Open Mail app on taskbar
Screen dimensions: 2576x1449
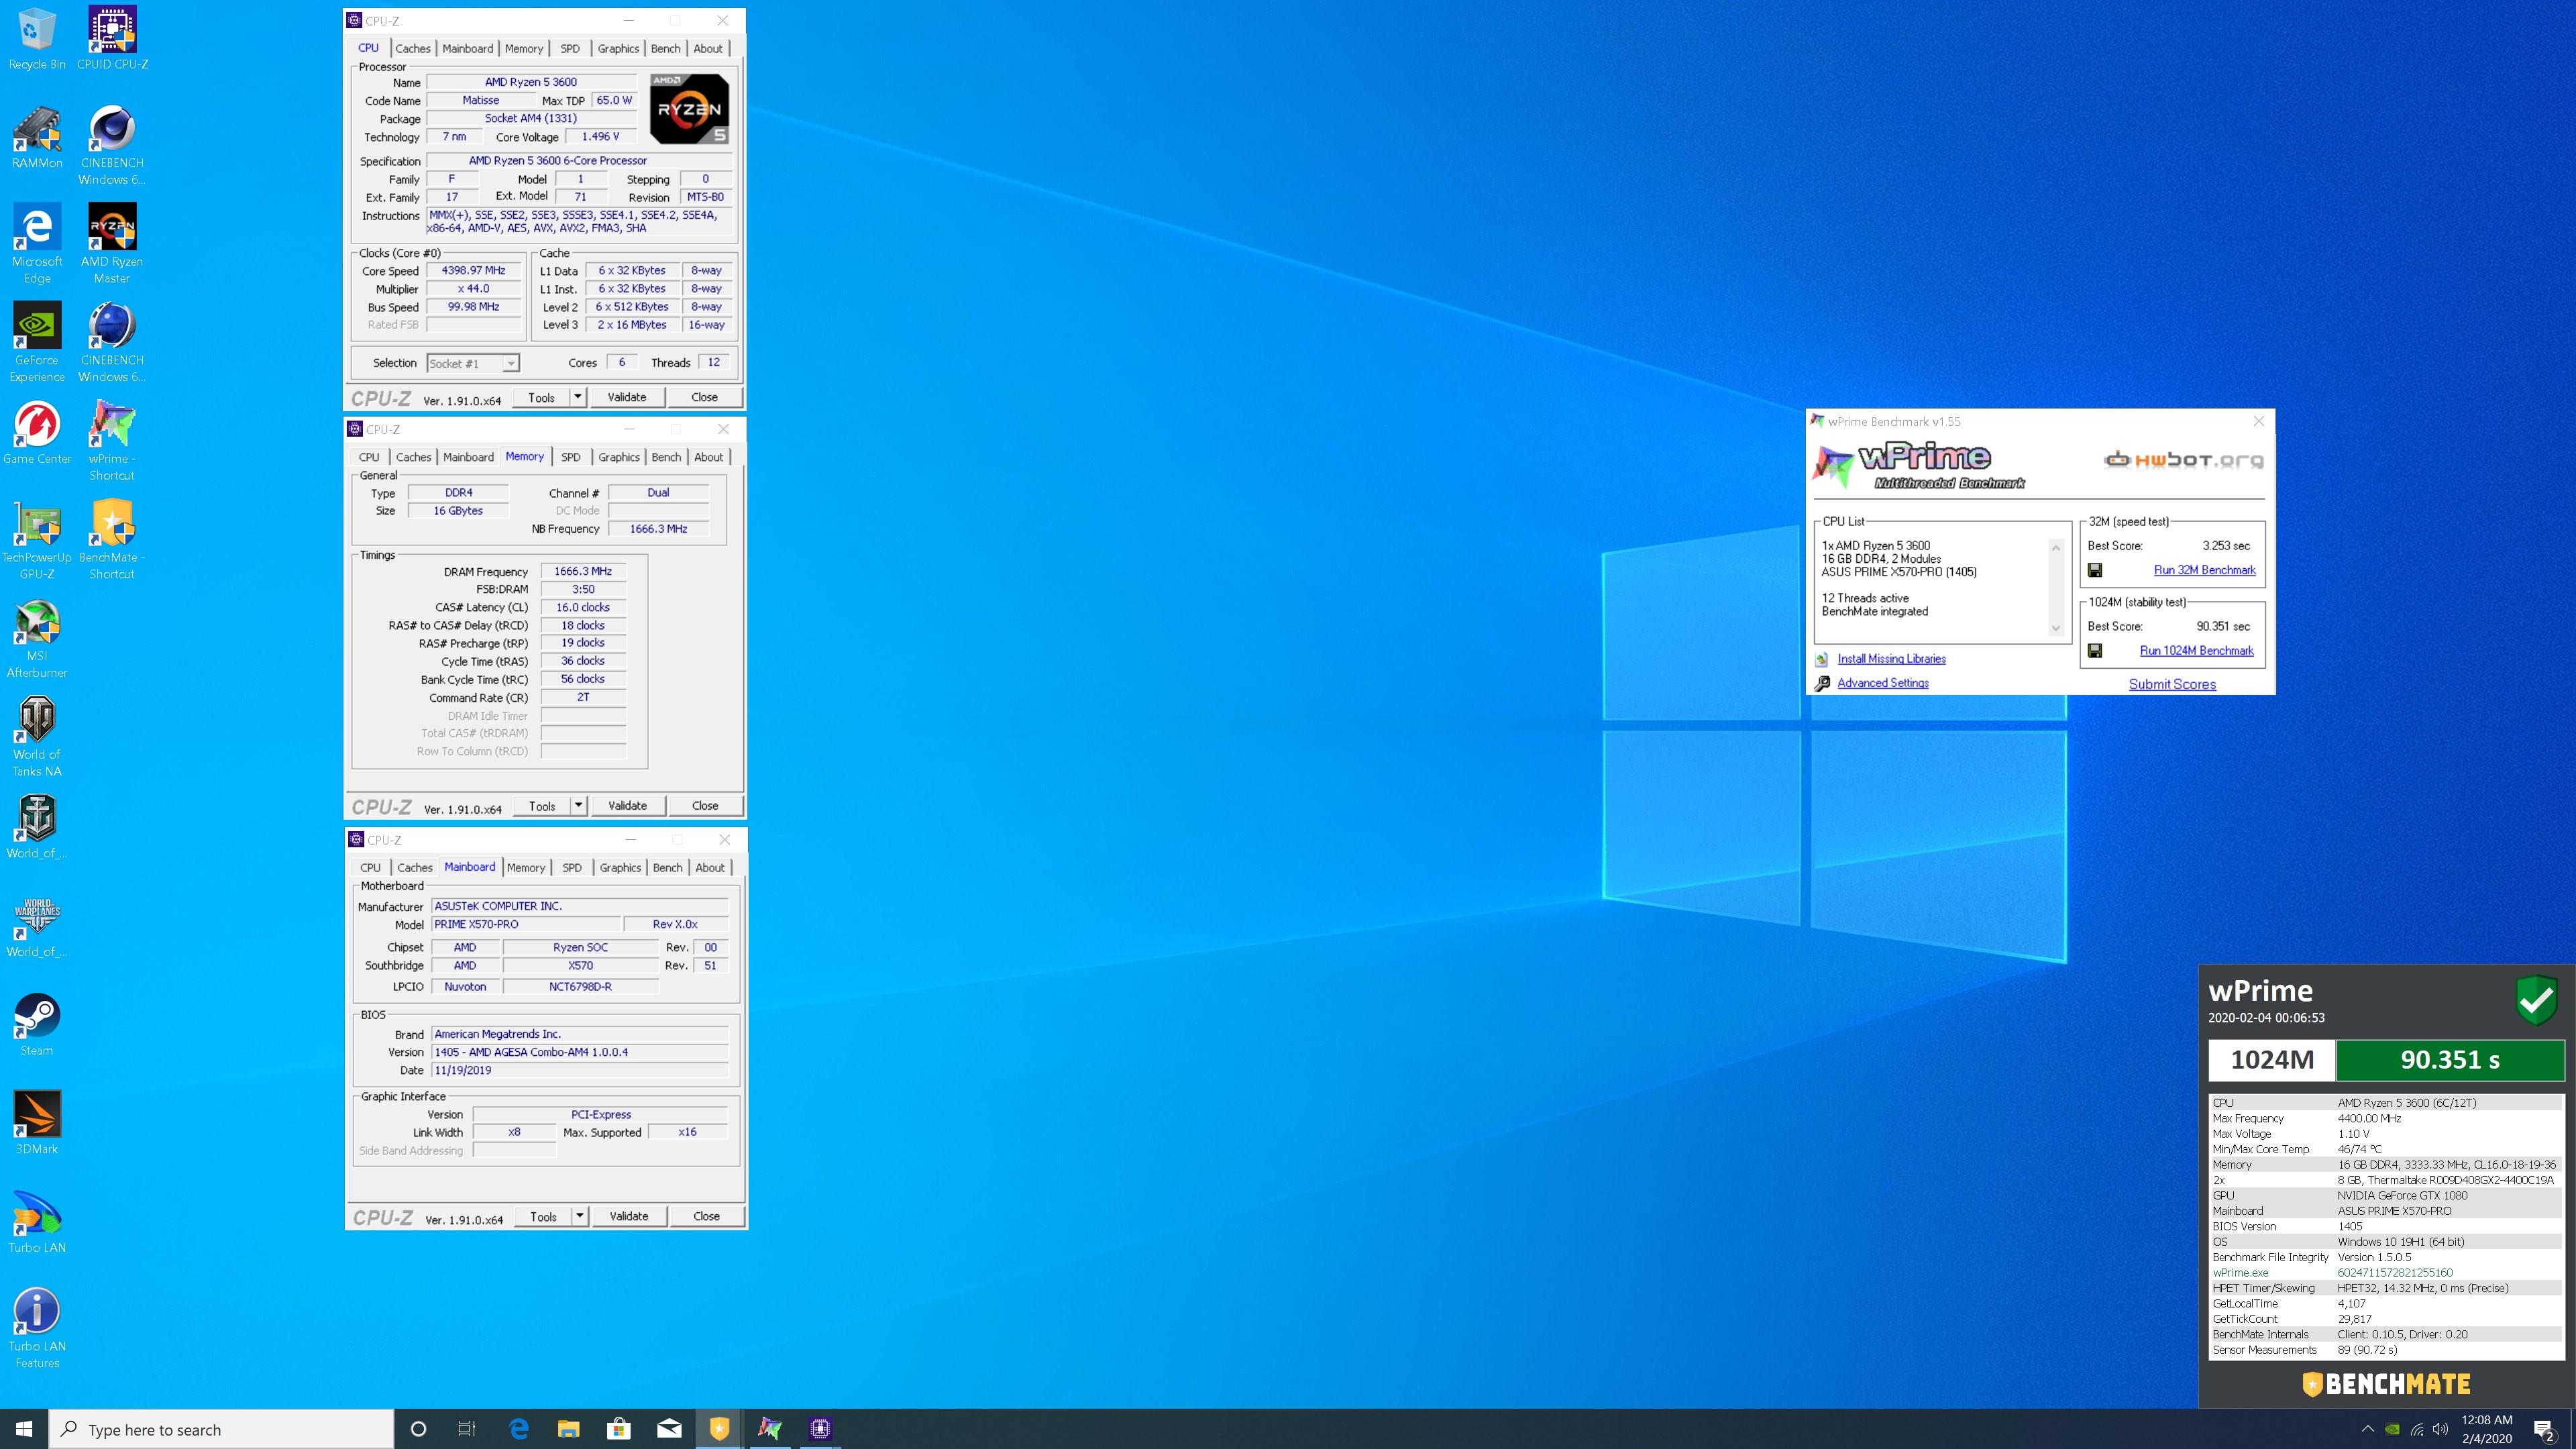point(669,1429)
